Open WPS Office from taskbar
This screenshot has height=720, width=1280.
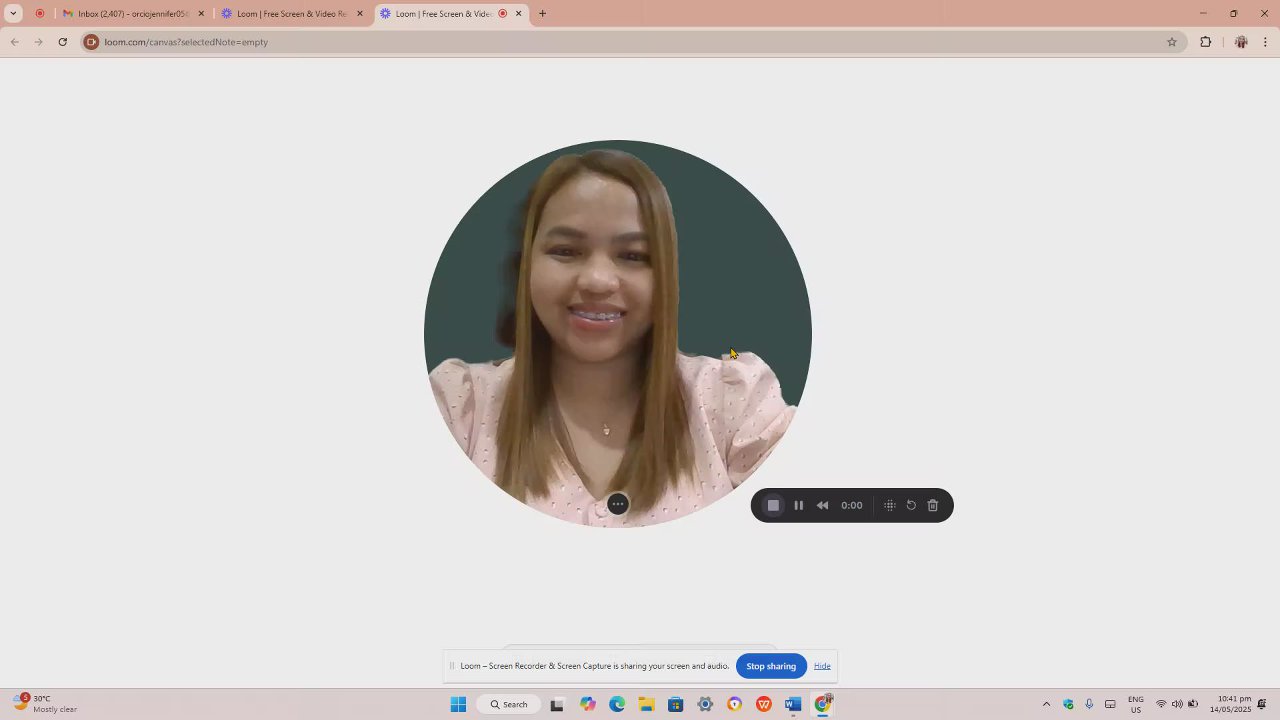pos(764,705)
